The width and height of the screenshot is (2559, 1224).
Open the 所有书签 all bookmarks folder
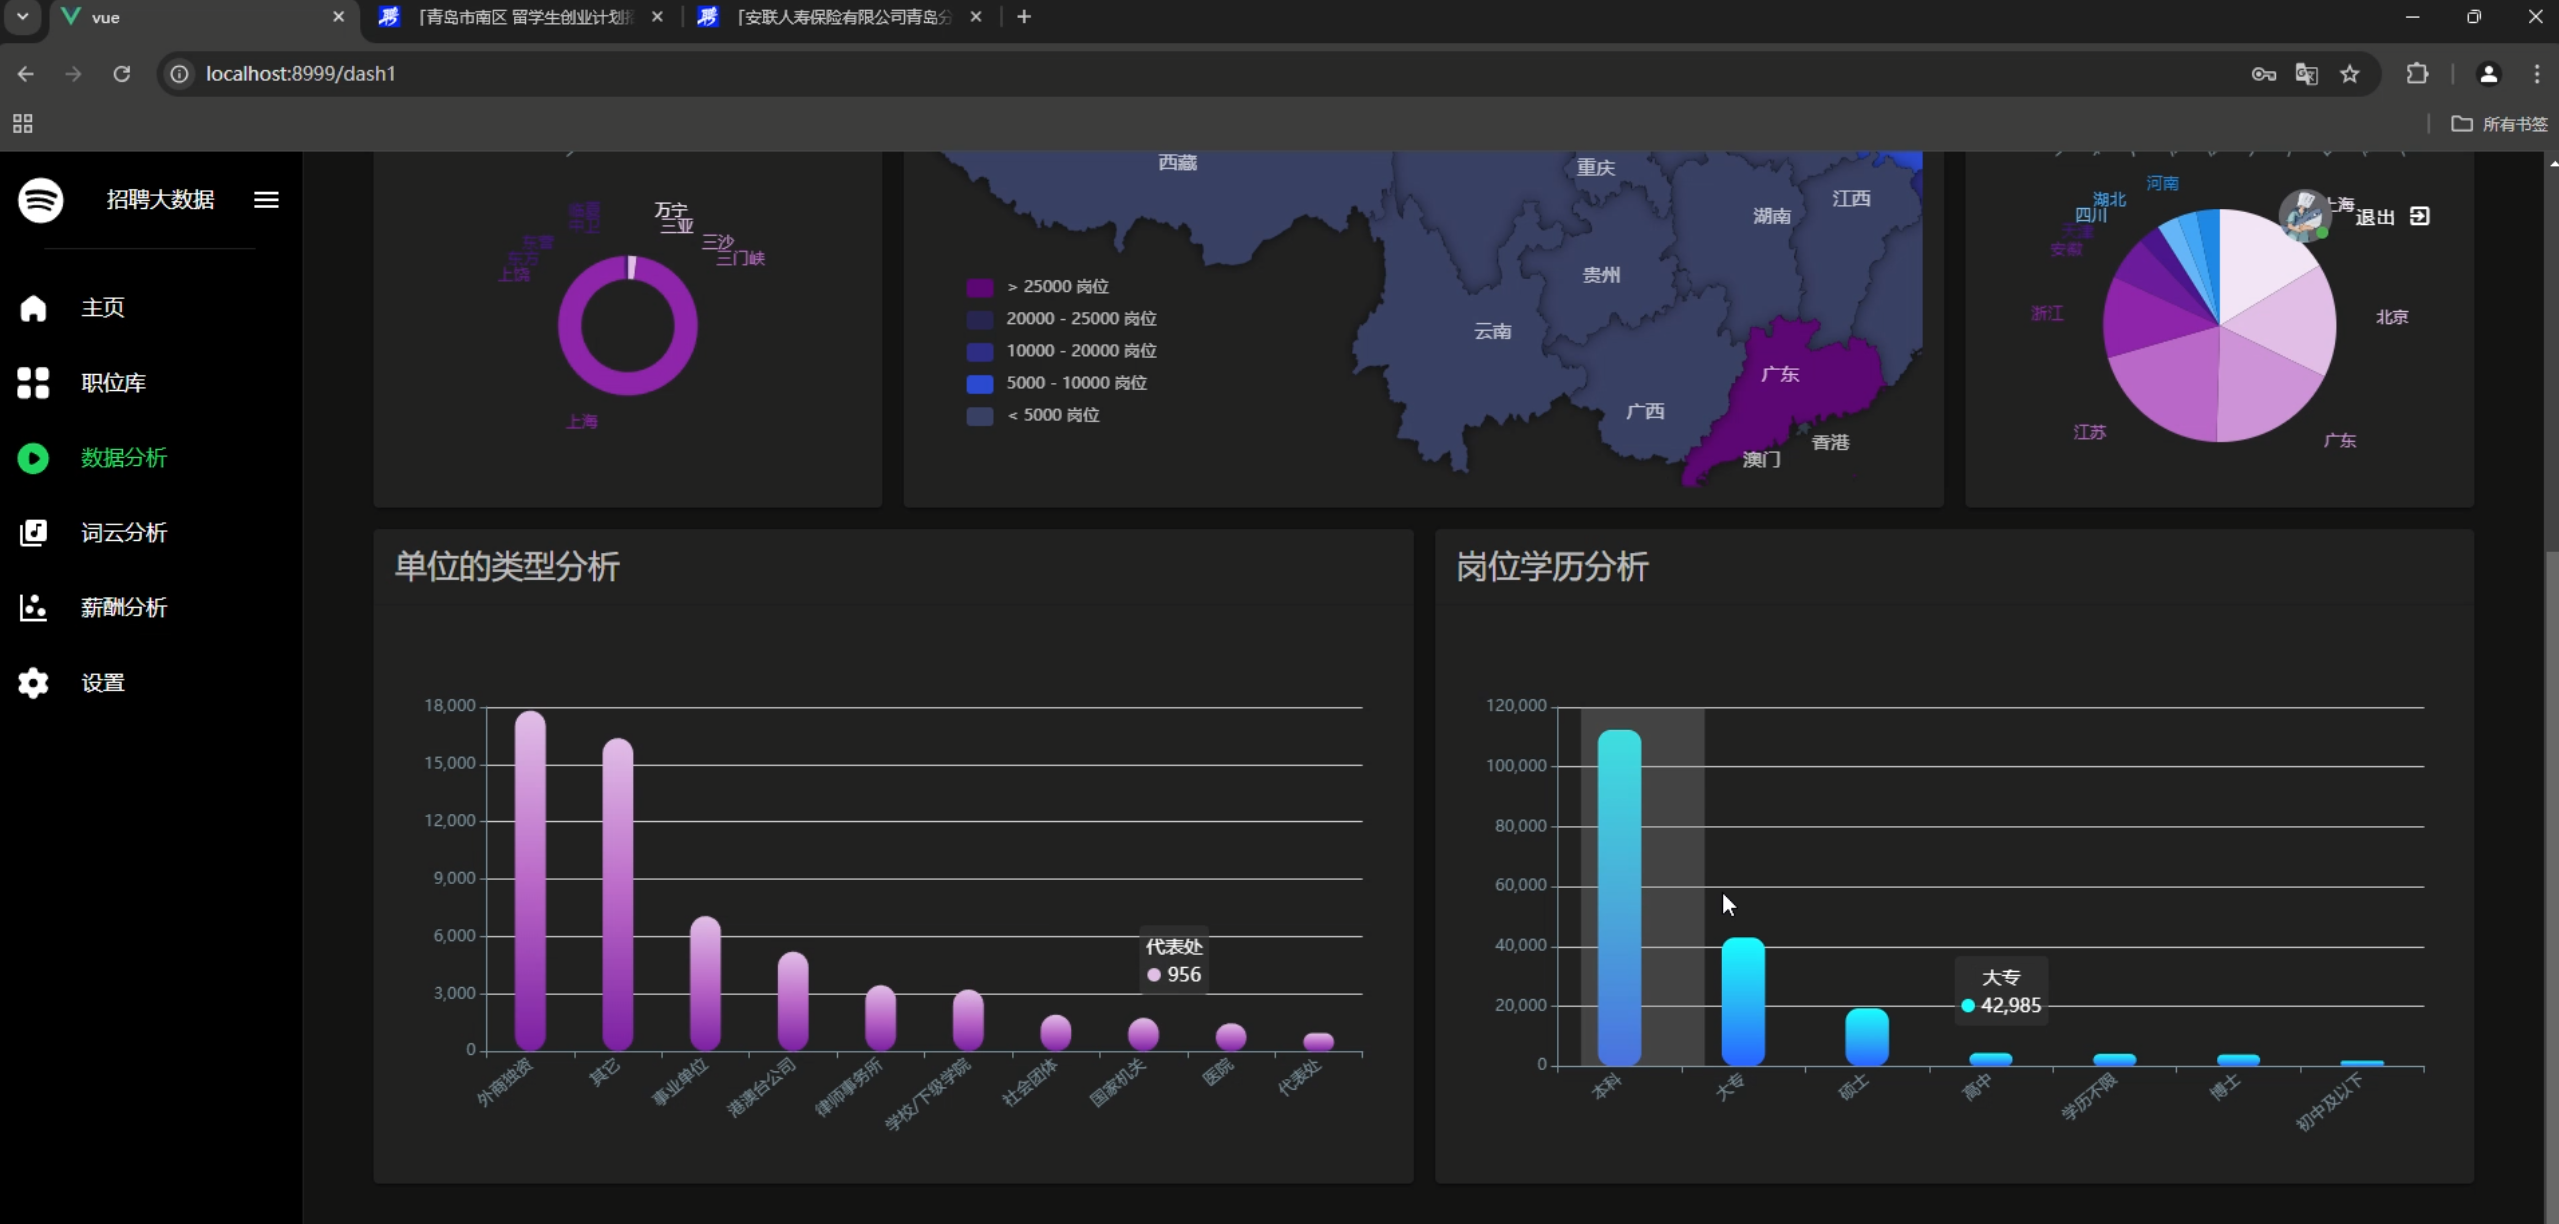(x=2500, y=124)
